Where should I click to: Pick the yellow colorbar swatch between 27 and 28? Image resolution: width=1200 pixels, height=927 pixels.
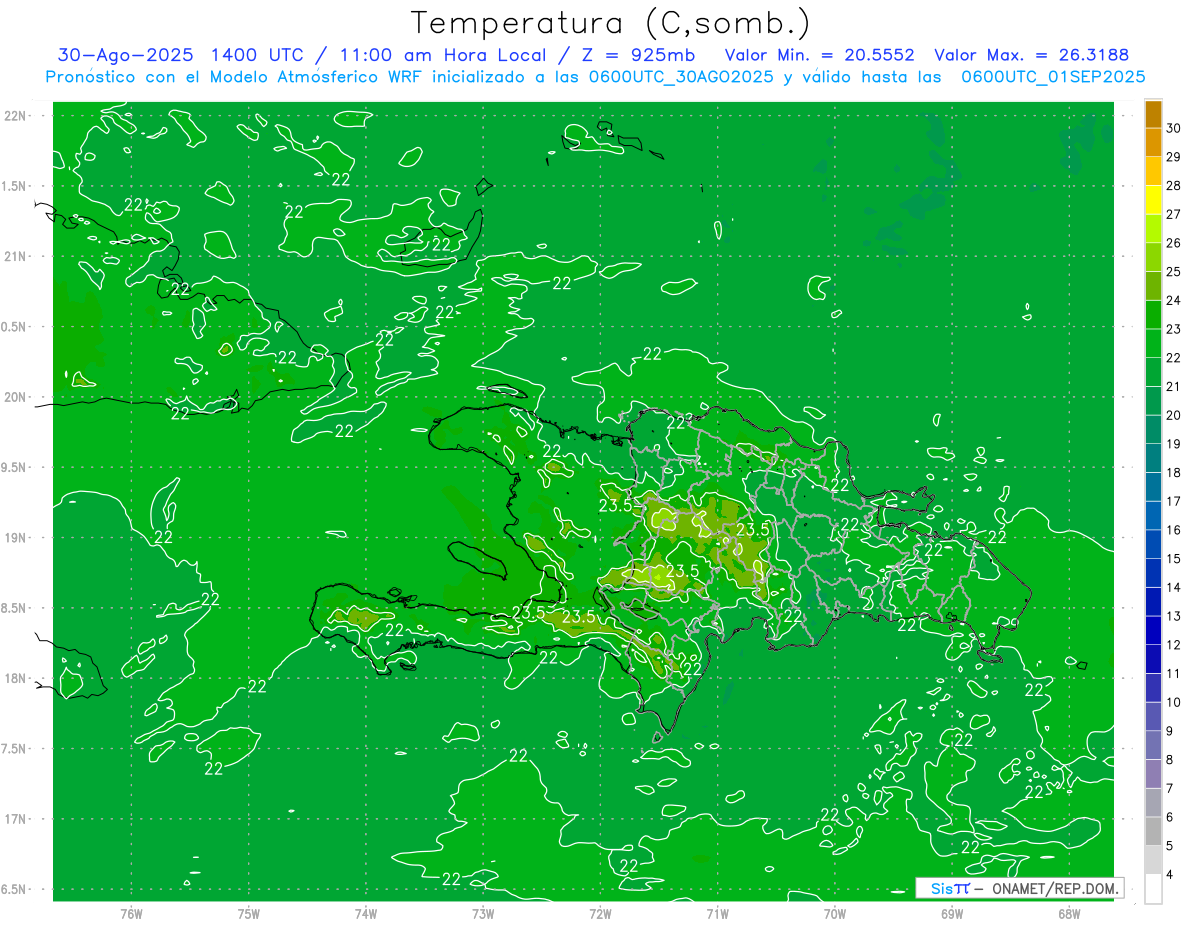pyautogui.click(x=1153, y=200)
